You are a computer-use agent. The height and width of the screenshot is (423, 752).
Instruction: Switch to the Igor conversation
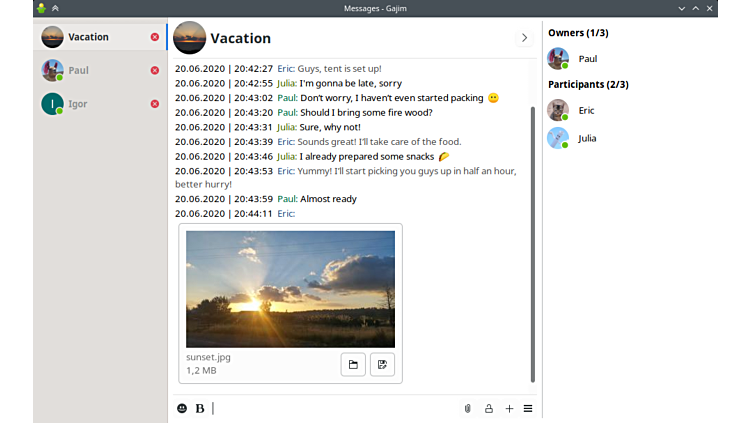click(90, 104)
